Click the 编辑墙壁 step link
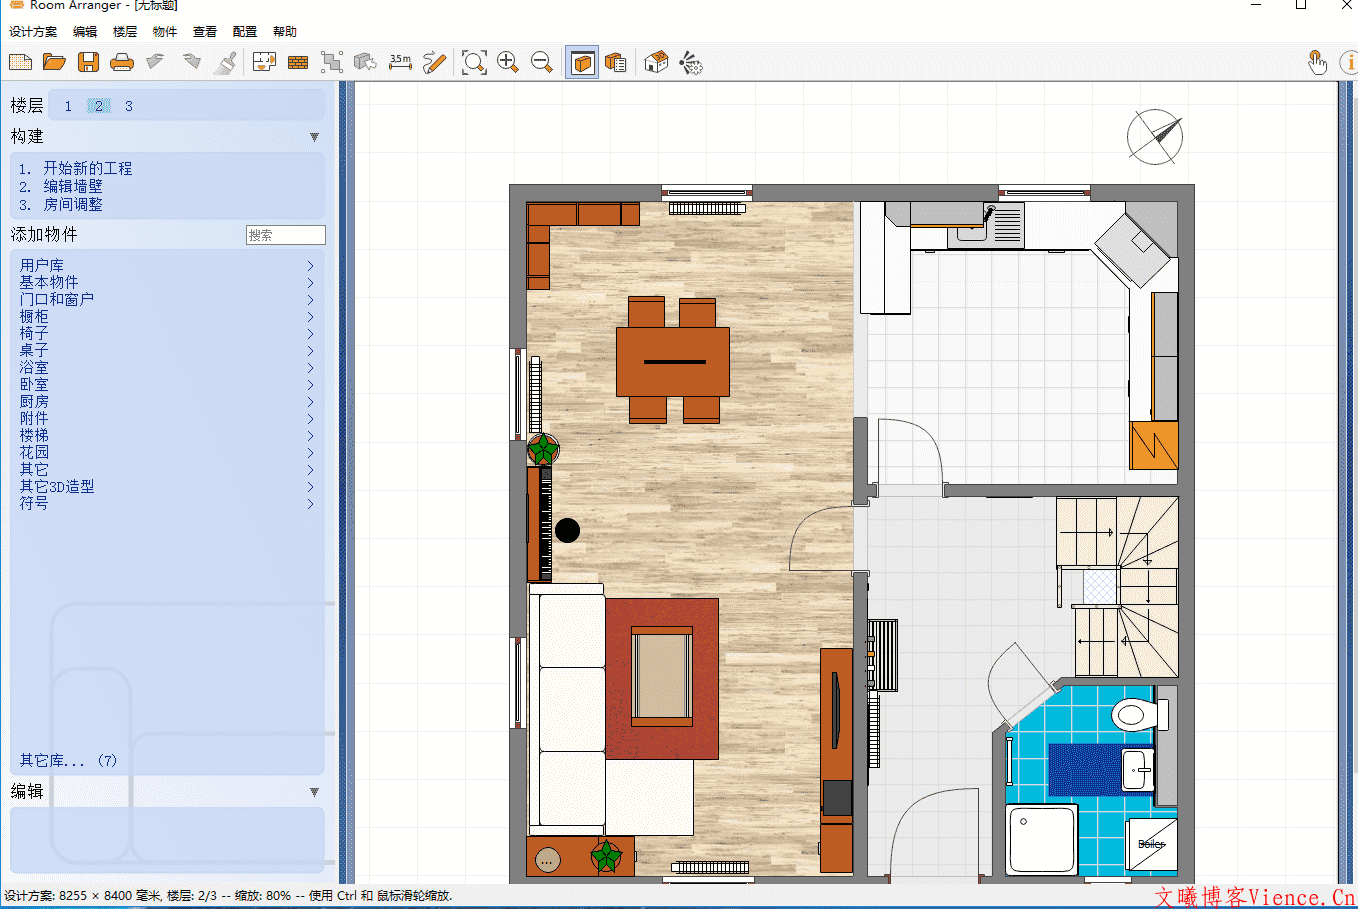Screen dimensions: 1358x909 pos(72,186)
